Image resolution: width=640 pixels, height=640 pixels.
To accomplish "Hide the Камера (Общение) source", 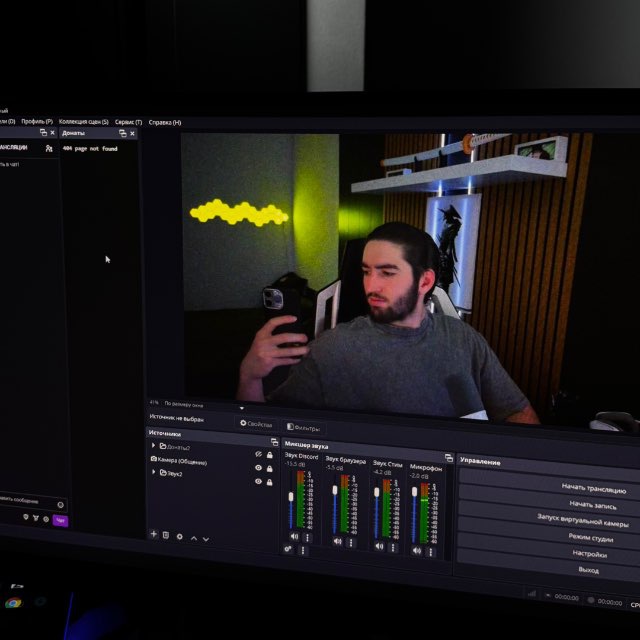I will [x=258, y=468].
